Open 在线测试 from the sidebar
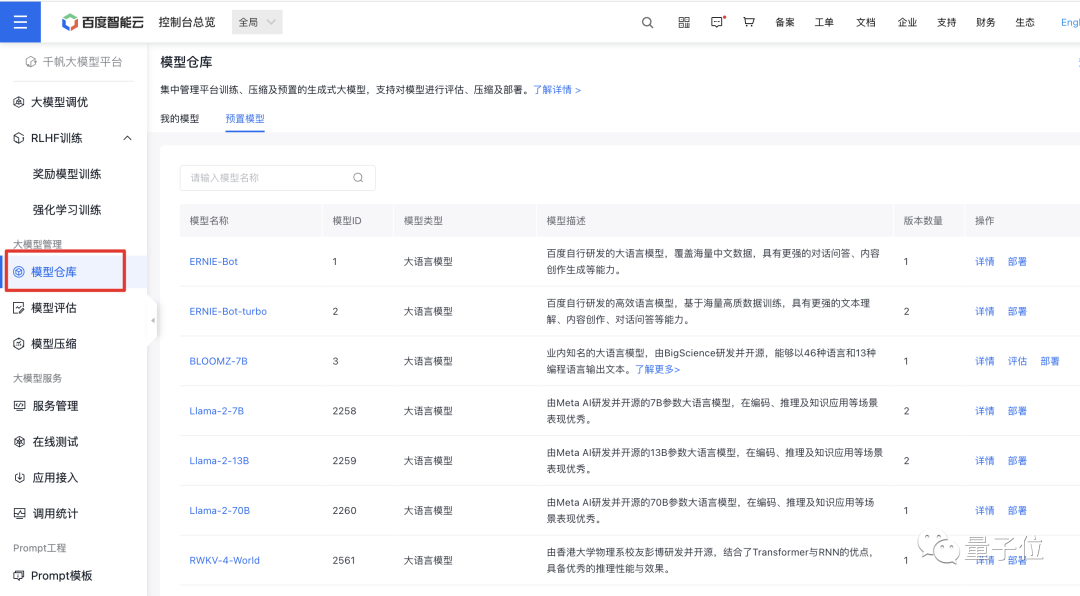1080x596 pixels. pyautogui.click(x=54, y=441)
